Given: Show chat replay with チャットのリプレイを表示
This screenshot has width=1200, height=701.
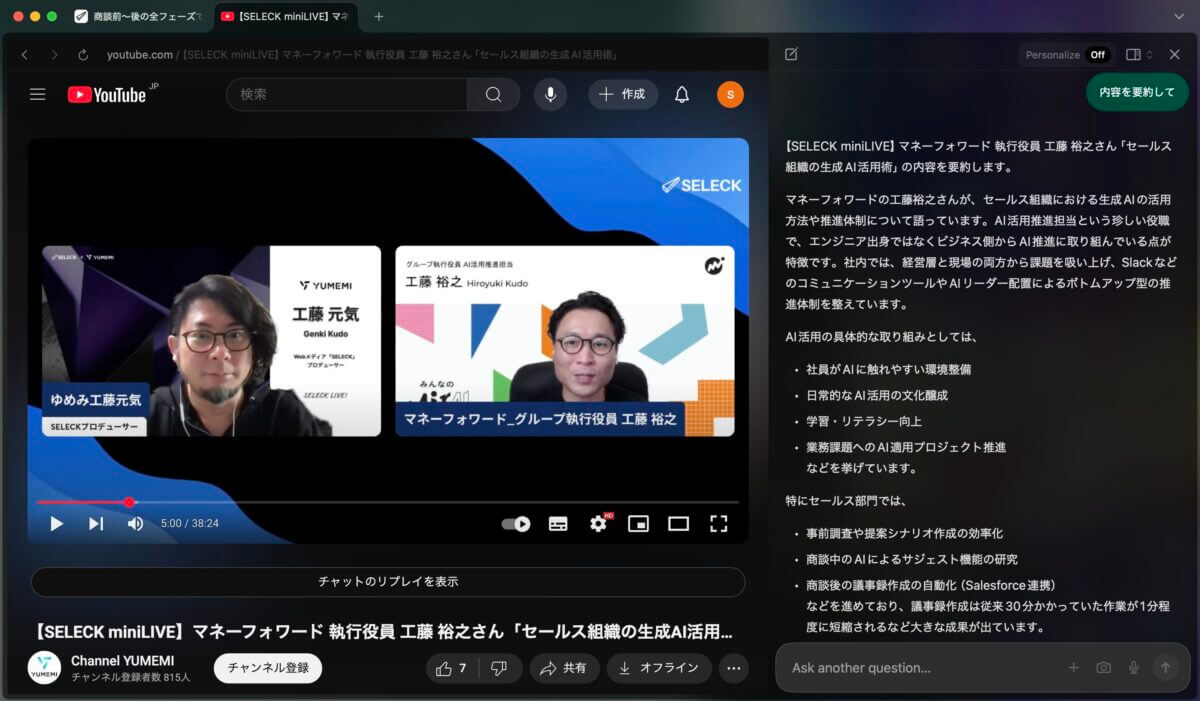Looking at the screenshot, I should tap(388, 581).
